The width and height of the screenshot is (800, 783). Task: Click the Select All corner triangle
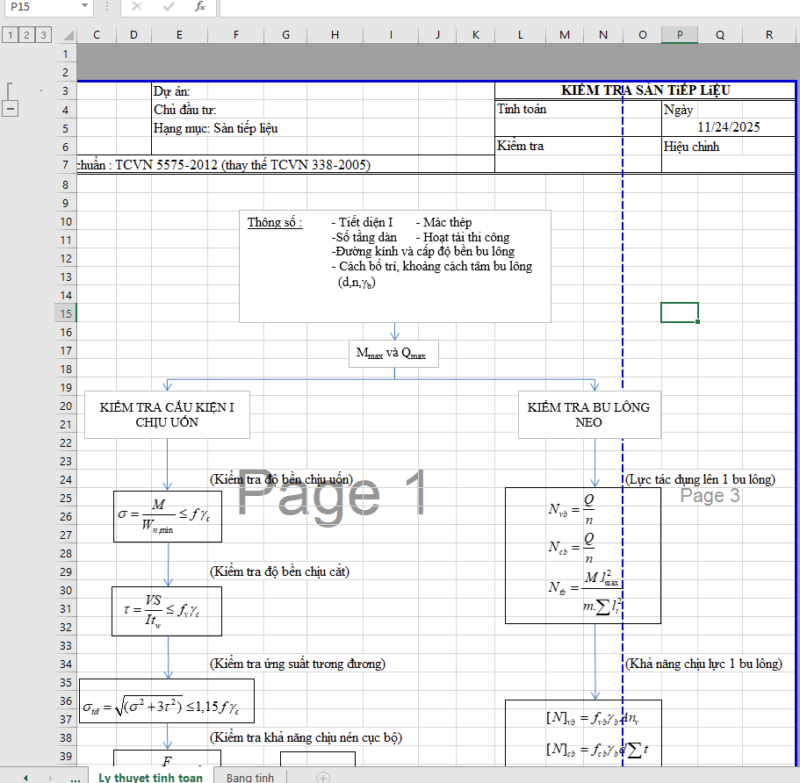coord(67,35)
